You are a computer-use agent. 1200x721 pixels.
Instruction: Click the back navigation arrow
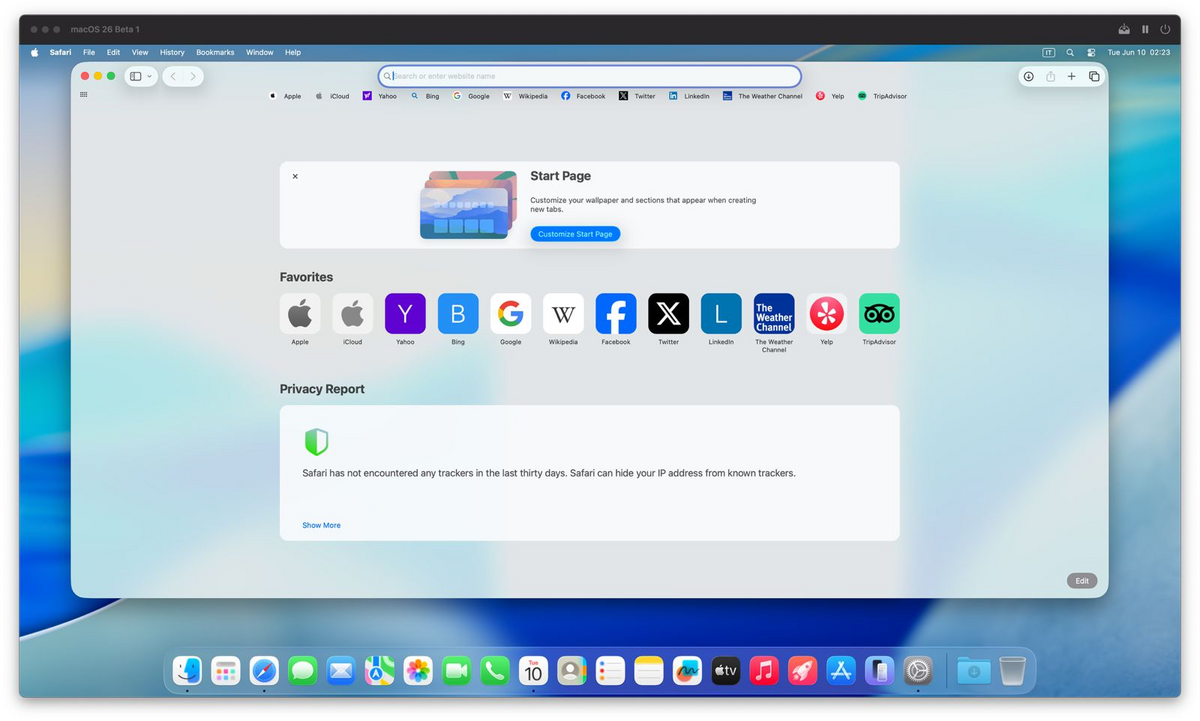[x=172, y=76]
